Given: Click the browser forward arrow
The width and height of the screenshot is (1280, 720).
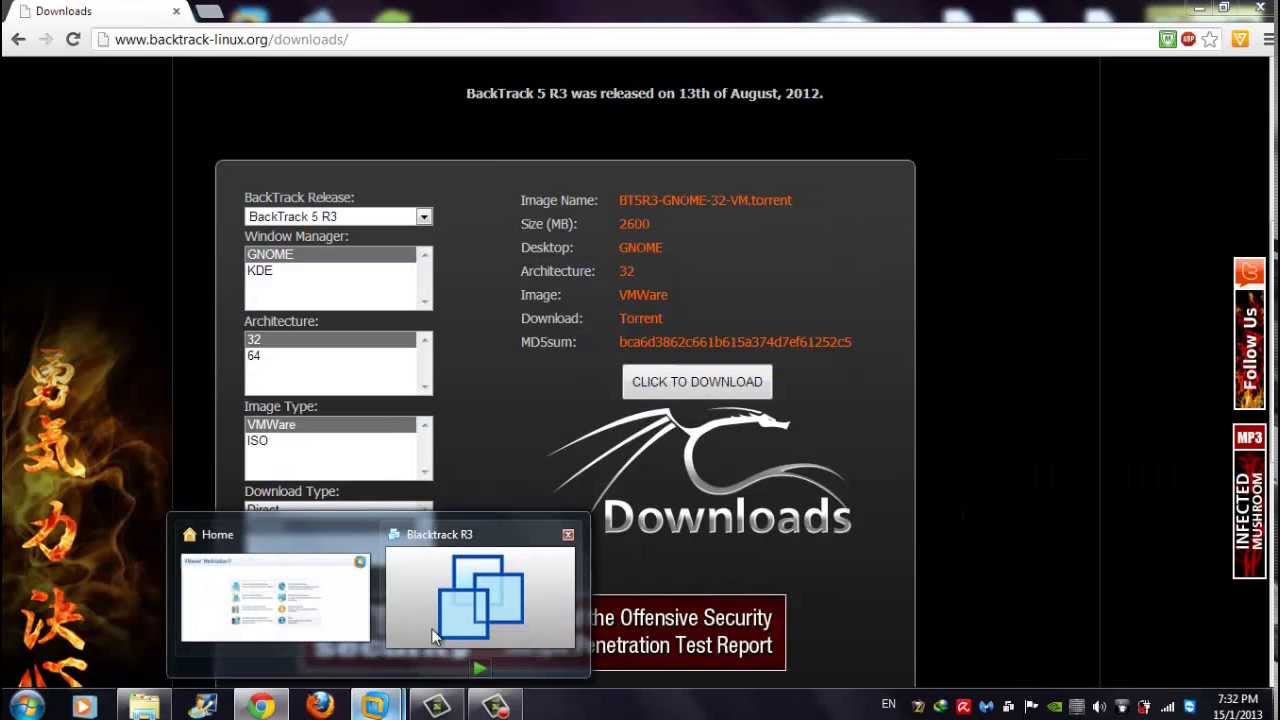Looking at the screenshot, I should (45, 39).
